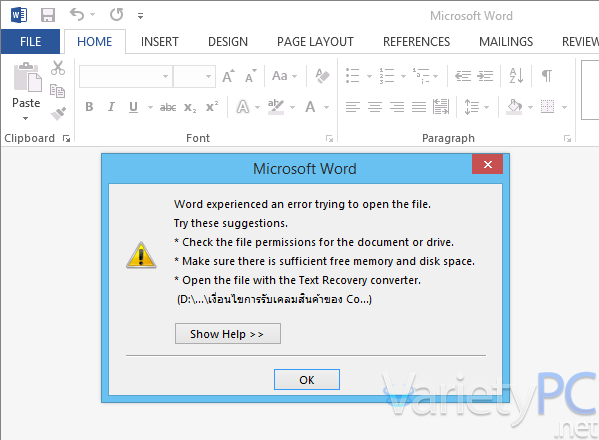Viewport: 599px width, 440px height.
Task: Switch to the MAILINGS tab
Action: [506, 42]
